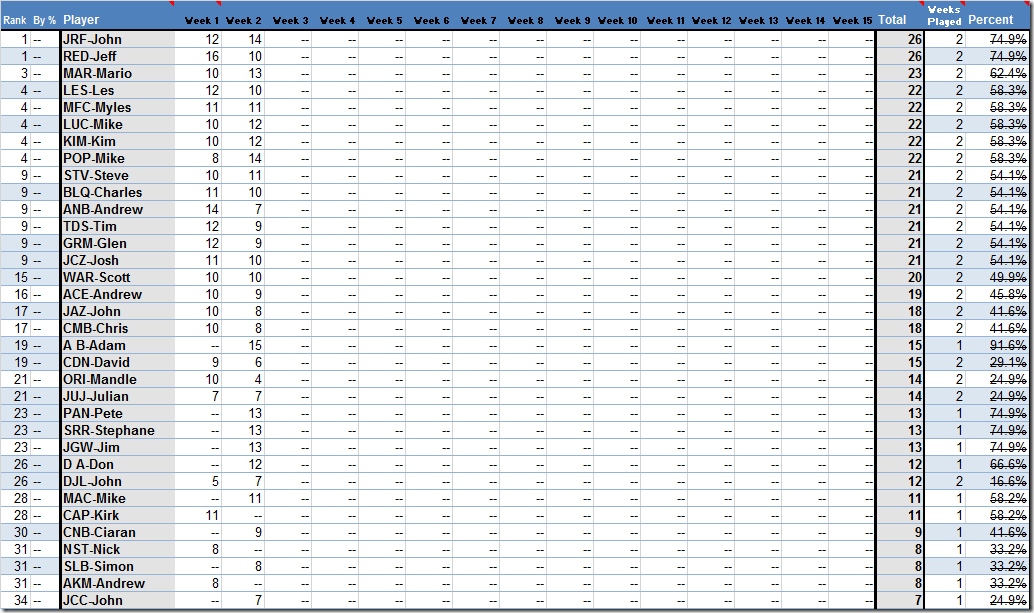1034x613 pixels.
Task: Click player name LUC-Mike
Action: pyautogui.click(x=93, y=125)
